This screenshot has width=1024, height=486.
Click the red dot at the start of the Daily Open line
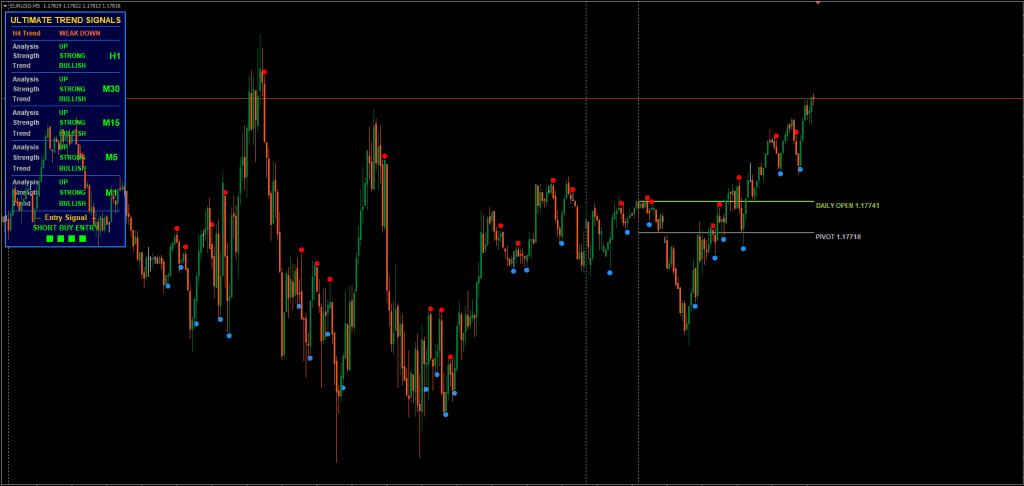(647, 198)
